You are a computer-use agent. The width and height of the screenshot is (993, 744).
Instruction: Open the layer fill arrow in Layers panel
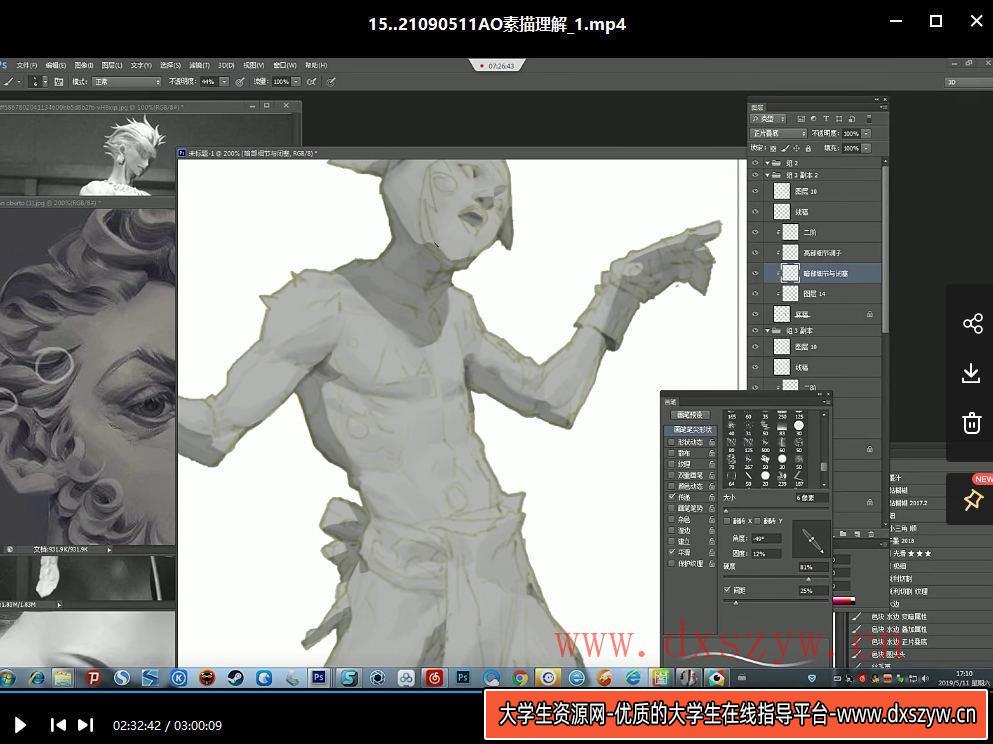point(866,148)
